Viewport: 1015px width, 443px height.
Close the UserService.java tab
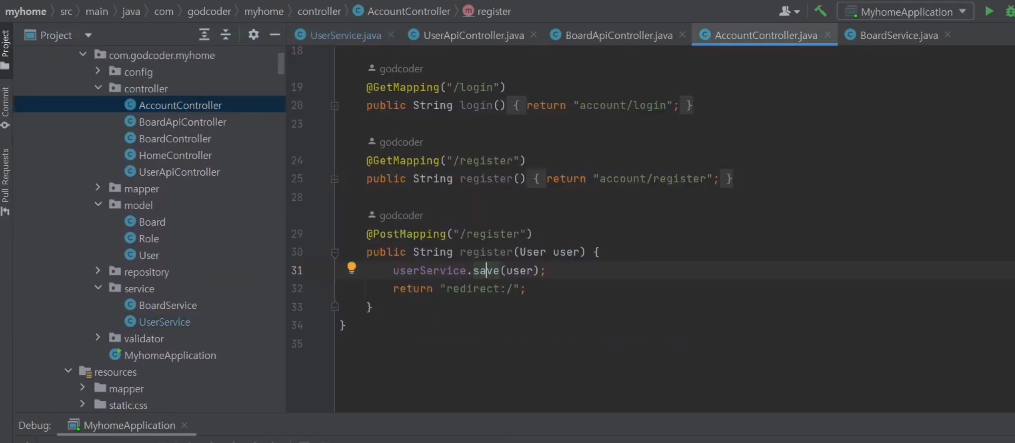[391, 36]
